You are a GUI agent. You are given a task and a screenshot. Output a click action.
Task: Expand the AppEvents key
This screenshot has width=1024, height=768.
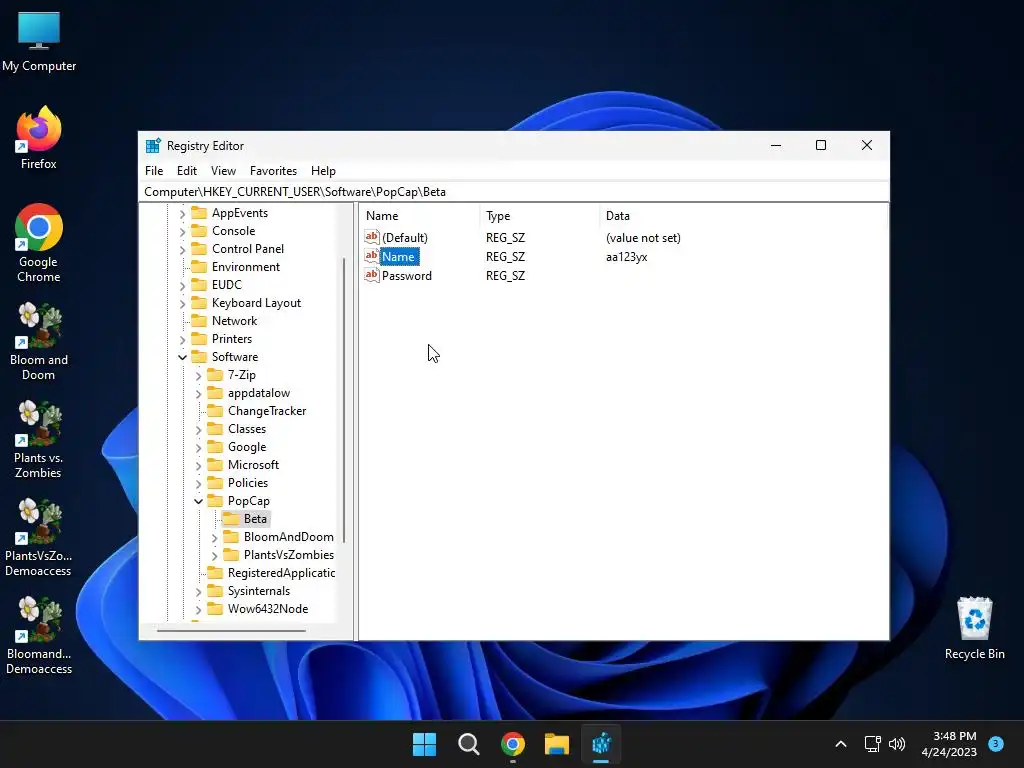[x=183, y=214]
